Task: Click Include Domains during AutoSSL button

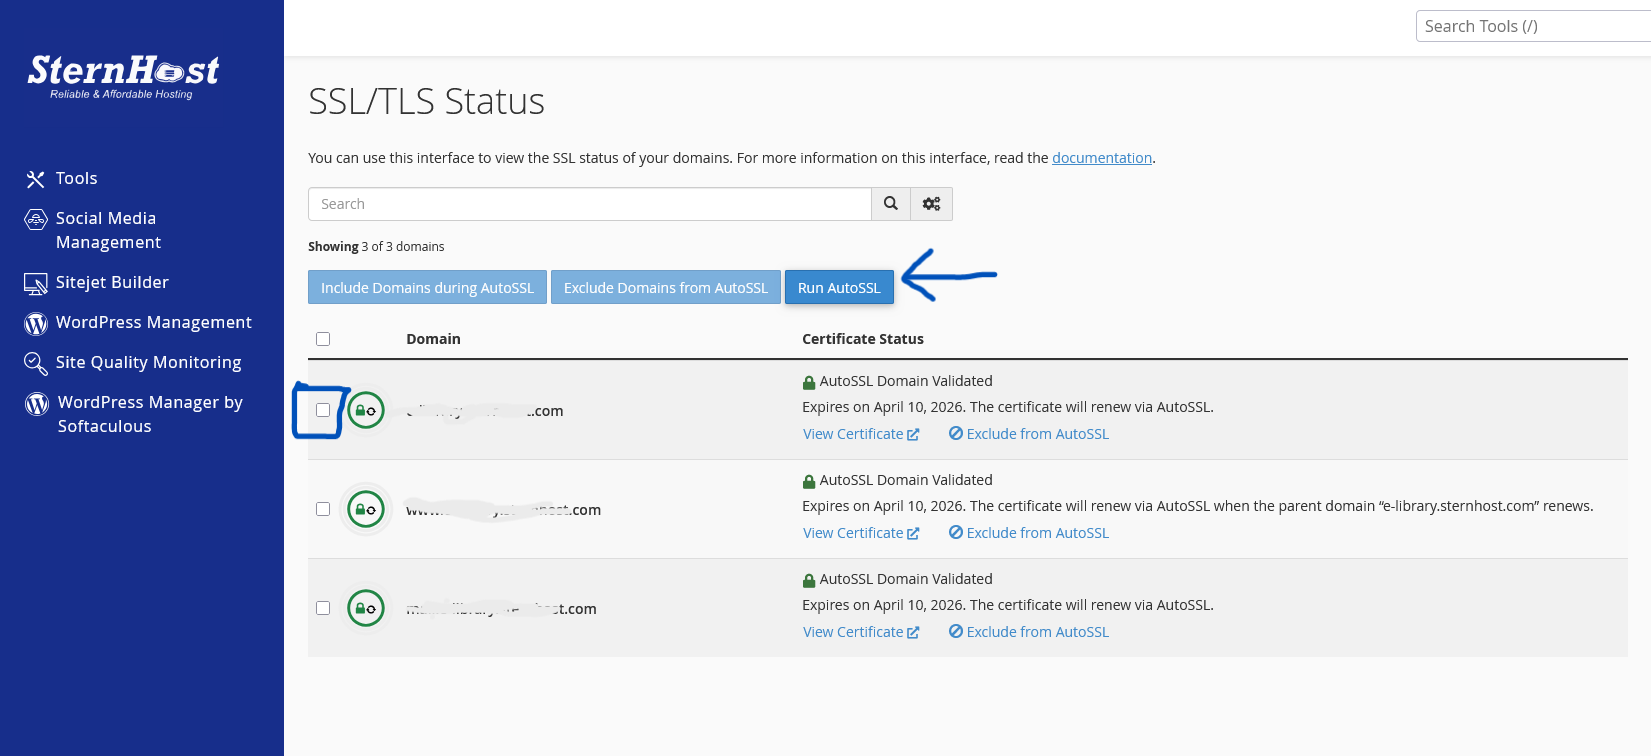Action: pos(427,288)
